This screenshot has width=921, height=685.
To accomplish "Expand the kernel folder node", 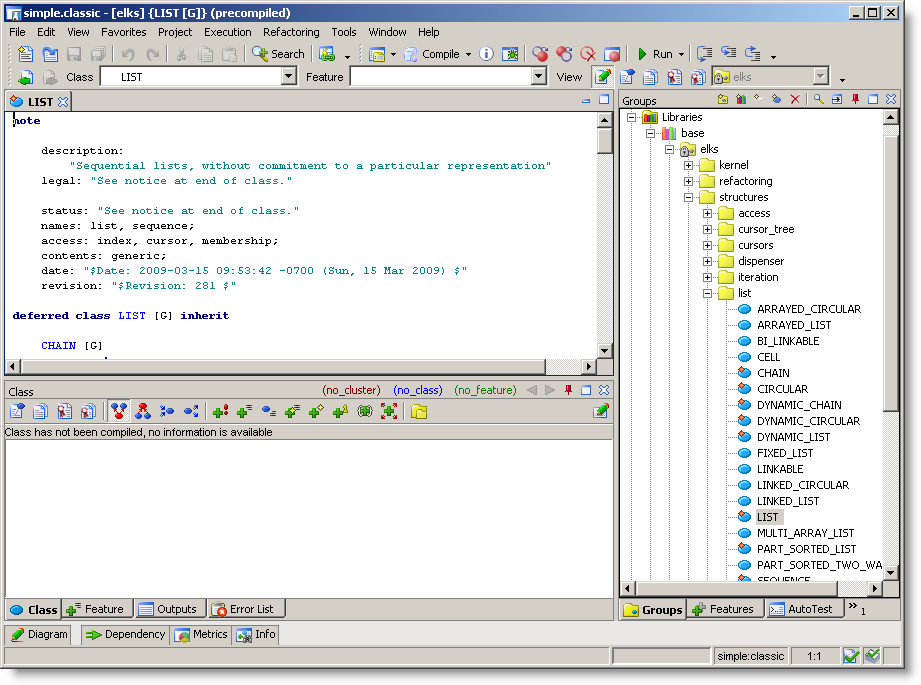I will (689, 165).
